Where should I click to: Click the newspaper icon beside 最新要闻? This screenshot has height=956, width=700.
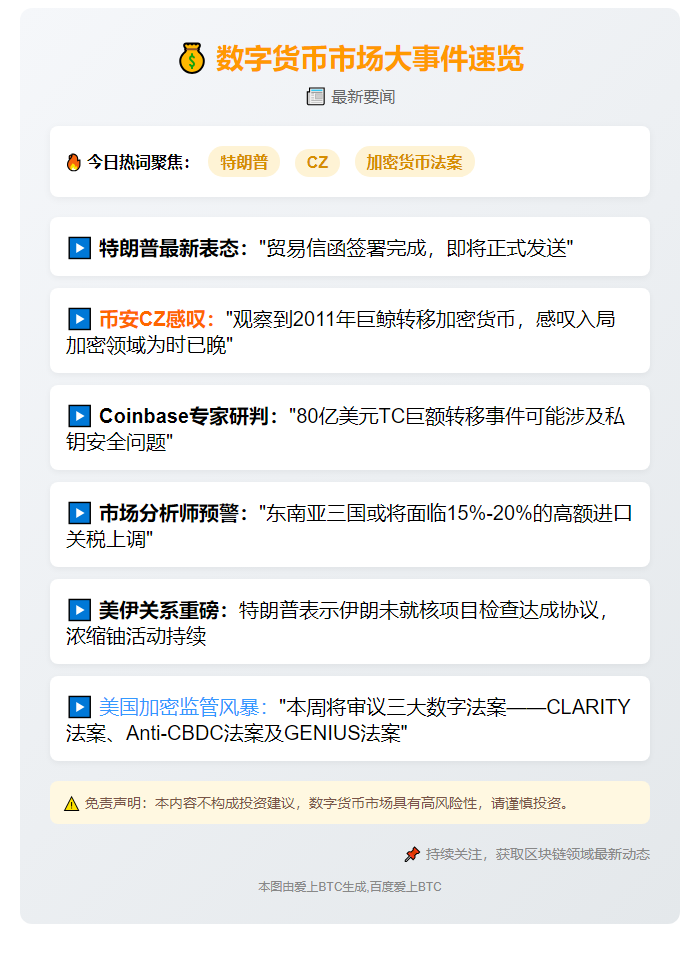pyautogui.click(x=315, y=96)
